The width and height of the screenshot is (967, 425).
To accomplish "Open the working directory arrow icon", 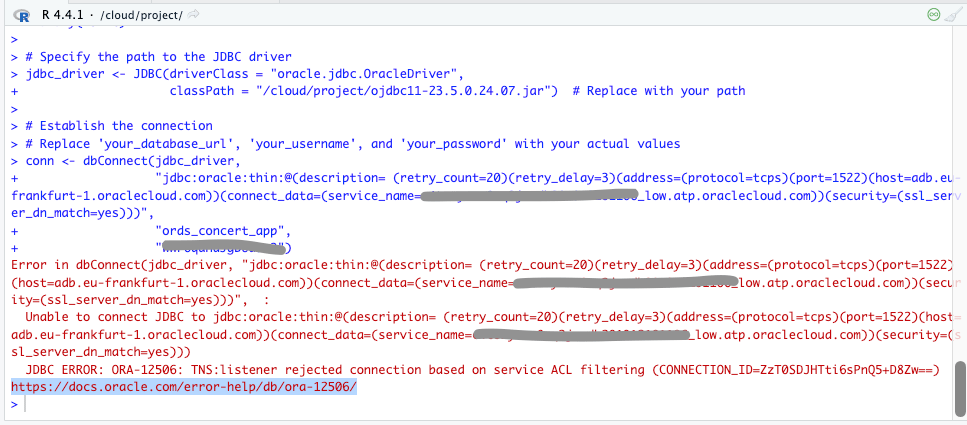I will click(193, 14).
